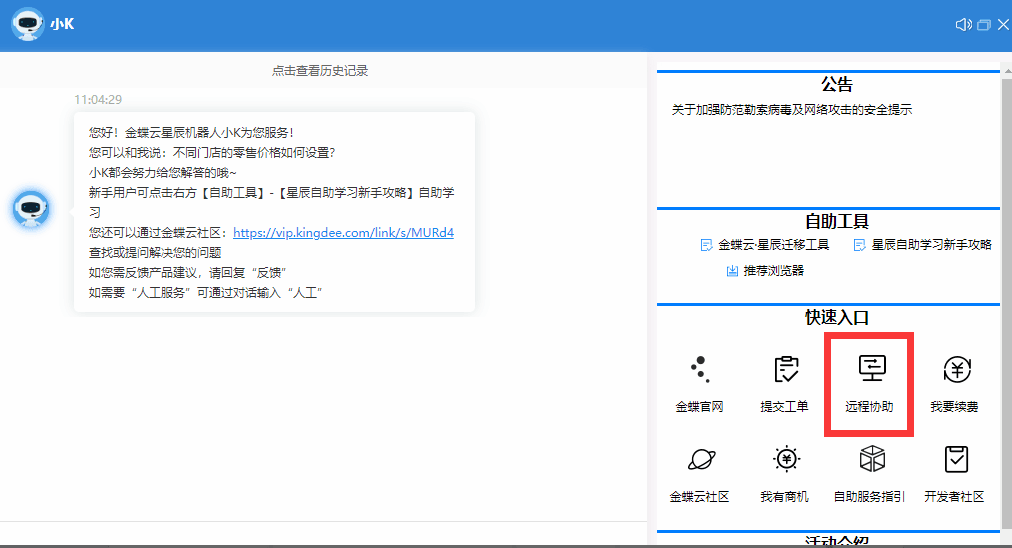This screenshot has height=548, width=1012.
Task: Open 金蝶云社区 planet icon
Action: pyautogui.click(x=701, y=460)
